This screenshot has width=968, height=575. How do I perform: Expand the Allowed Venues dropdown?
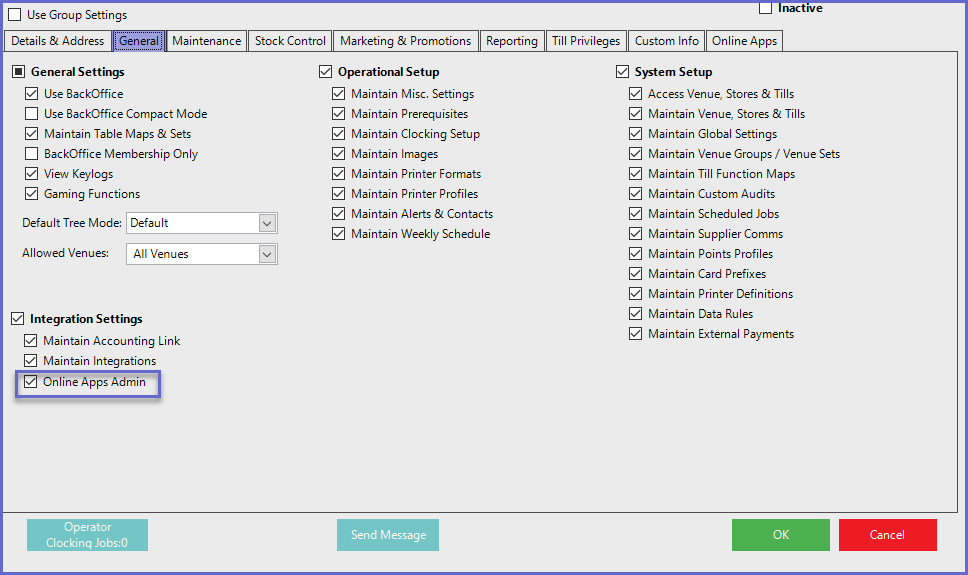[x=267, y=254]
